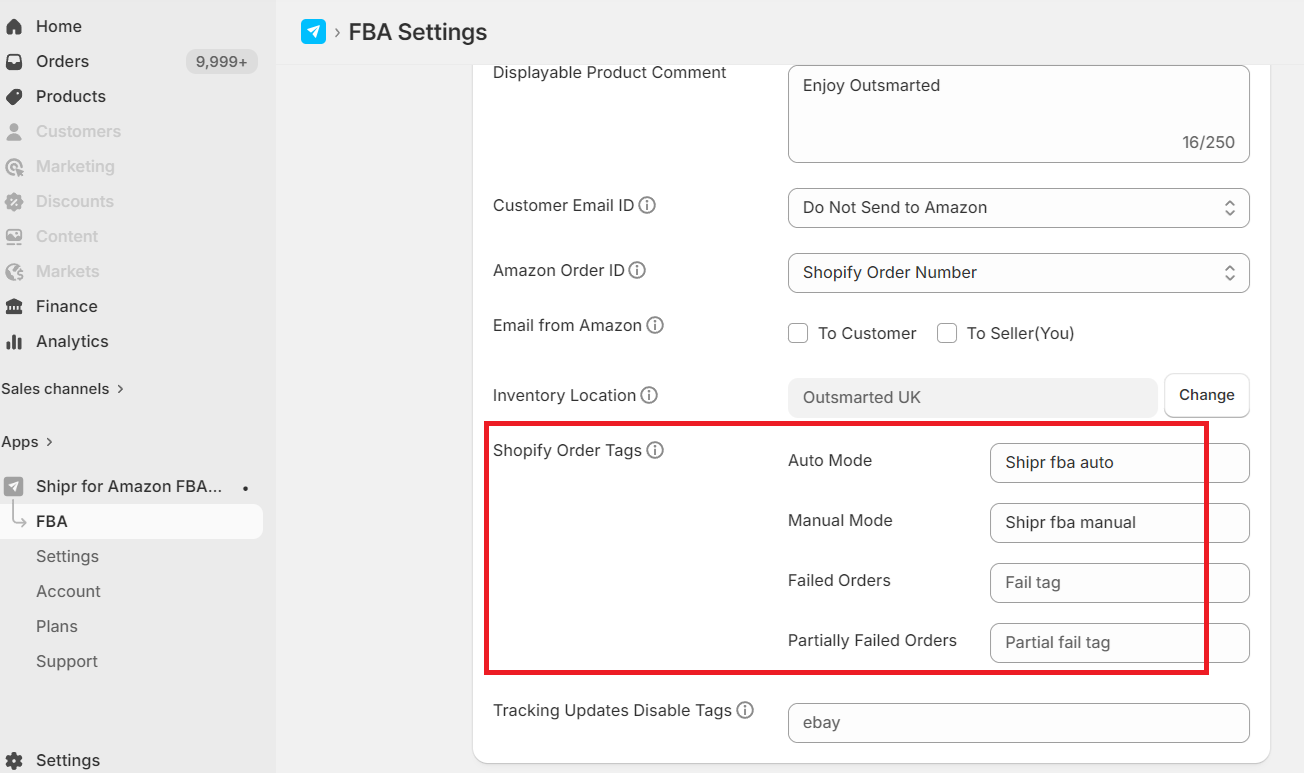The image size is (1304, 773).
Task: Click the Analytics bar chart icon
Action: click(x=14, y=342)
